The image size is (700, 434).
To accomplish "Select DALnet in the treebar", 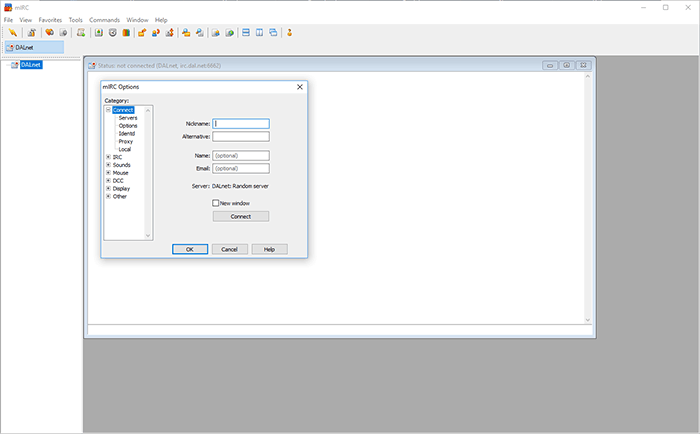I will 31,65.
